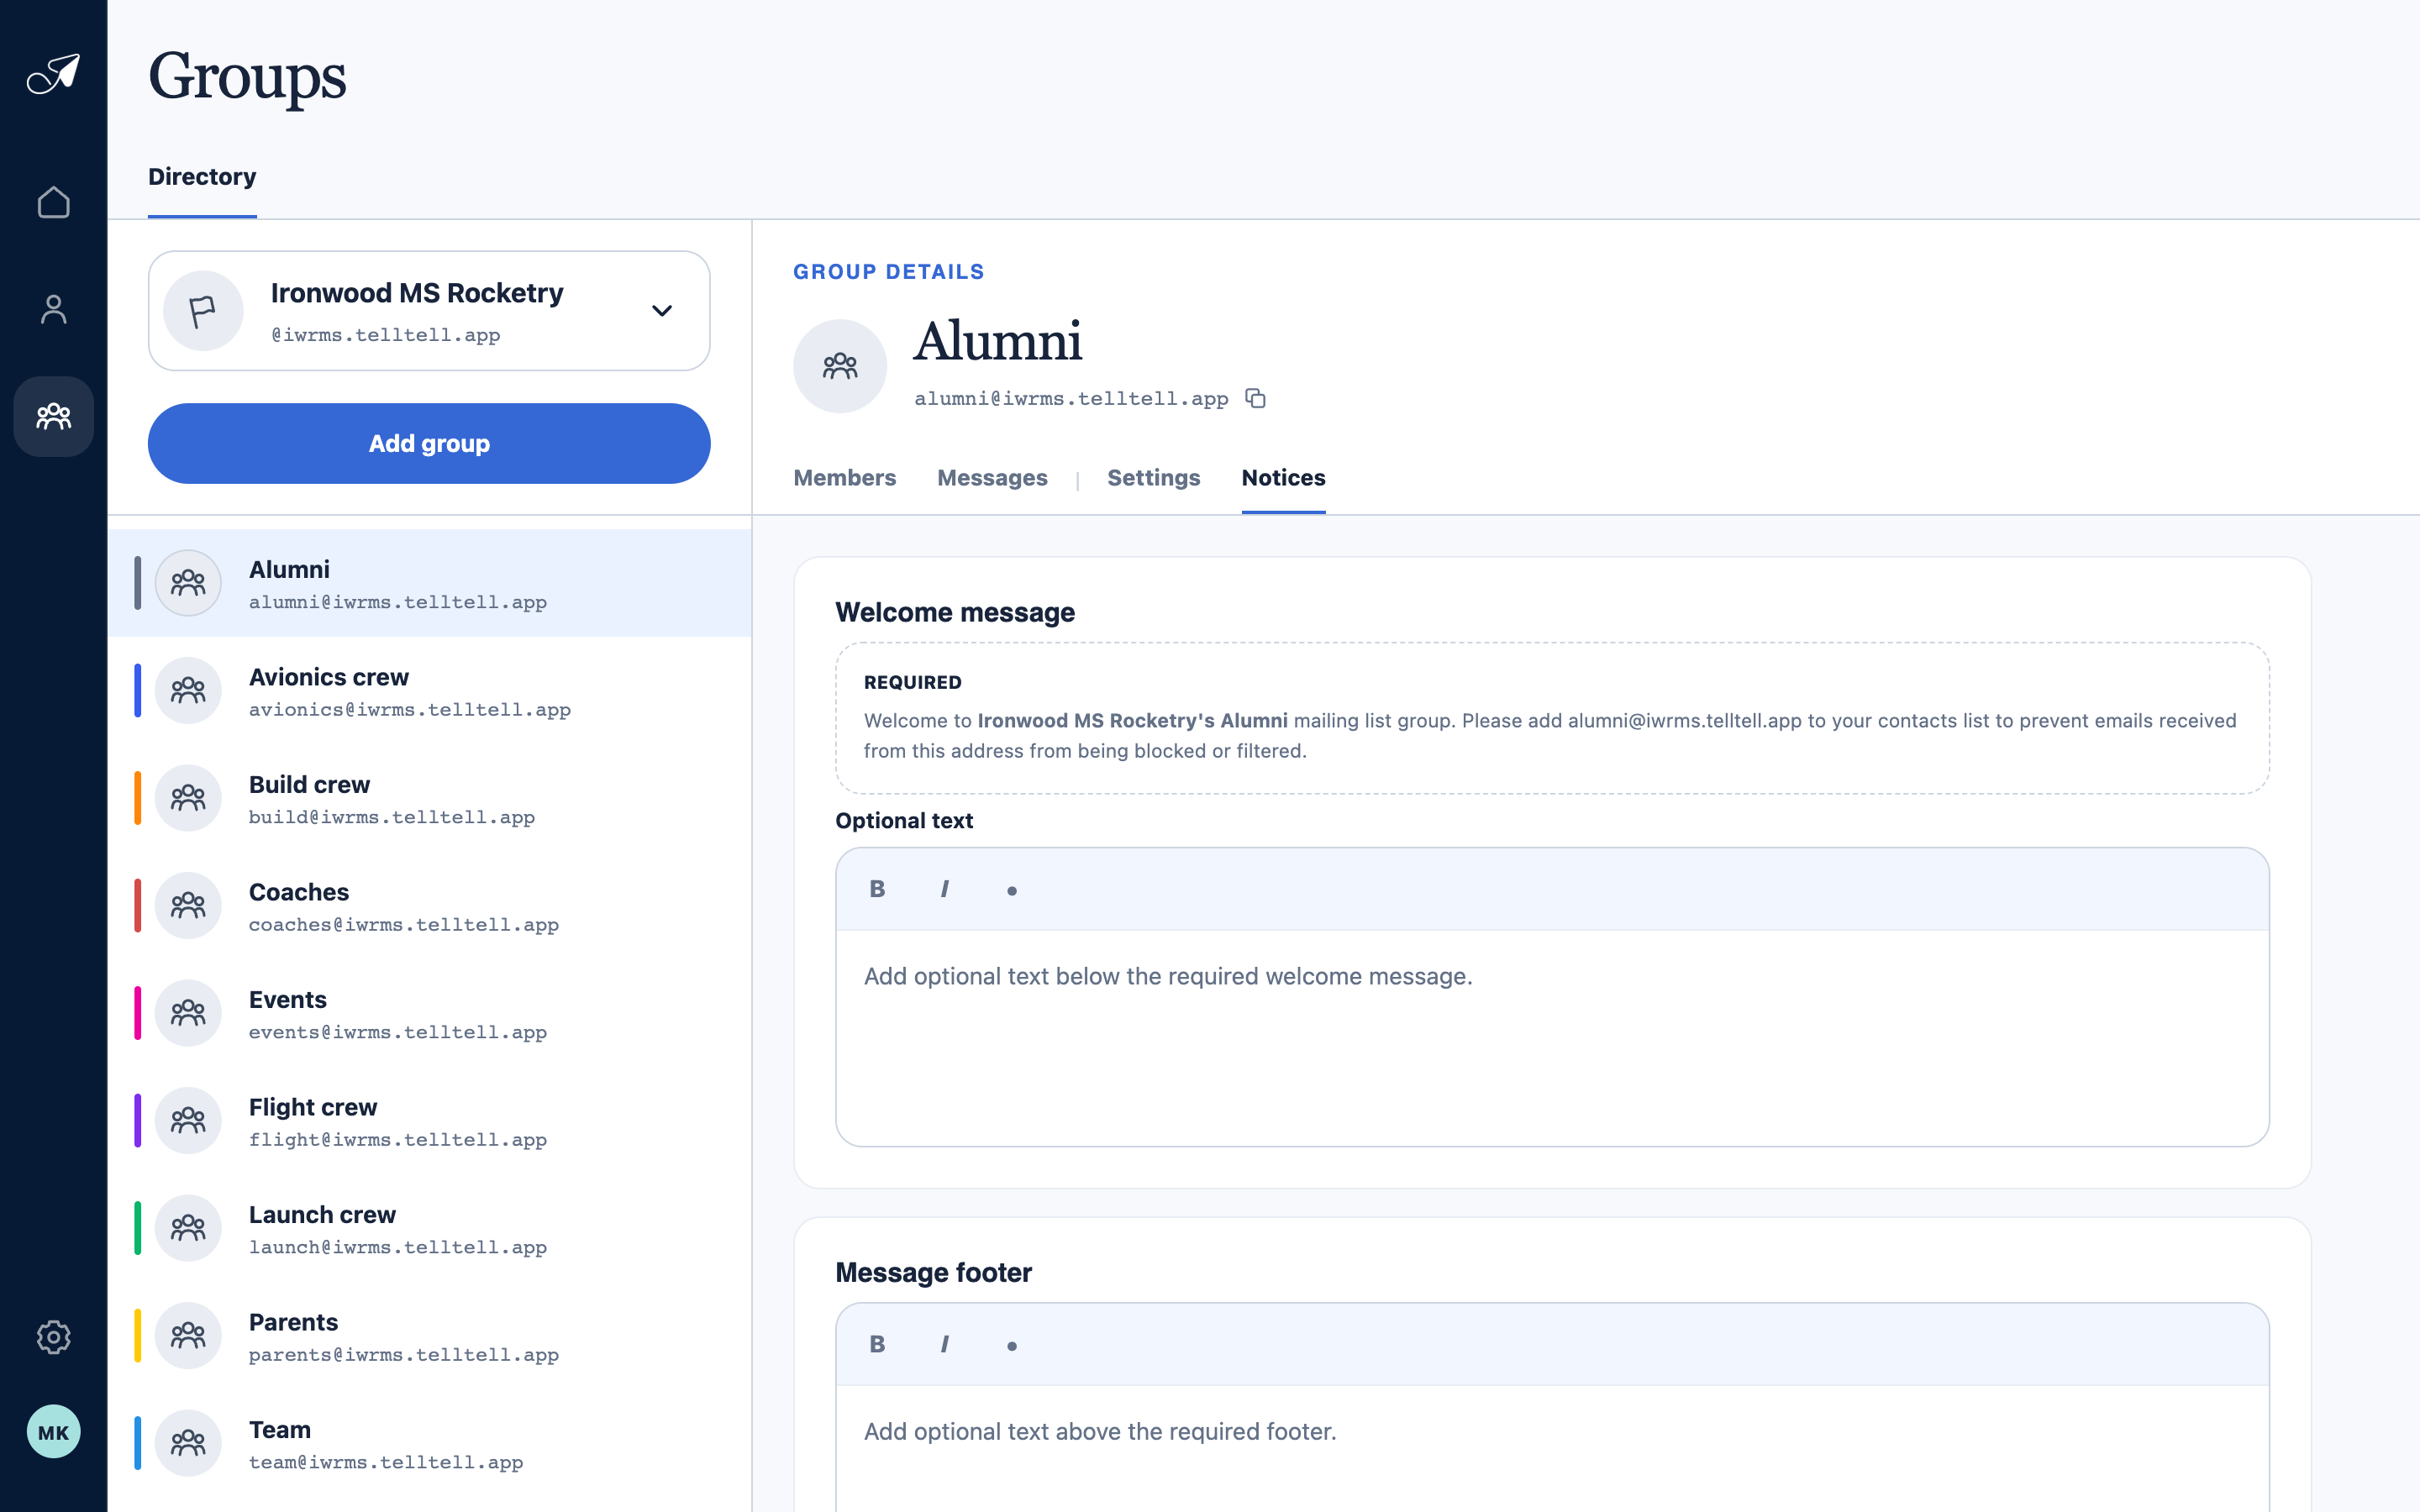Insert bullet in Message footer editor
The height and width of the screenshot is (1512, 2420).
coord(1011,1345)
